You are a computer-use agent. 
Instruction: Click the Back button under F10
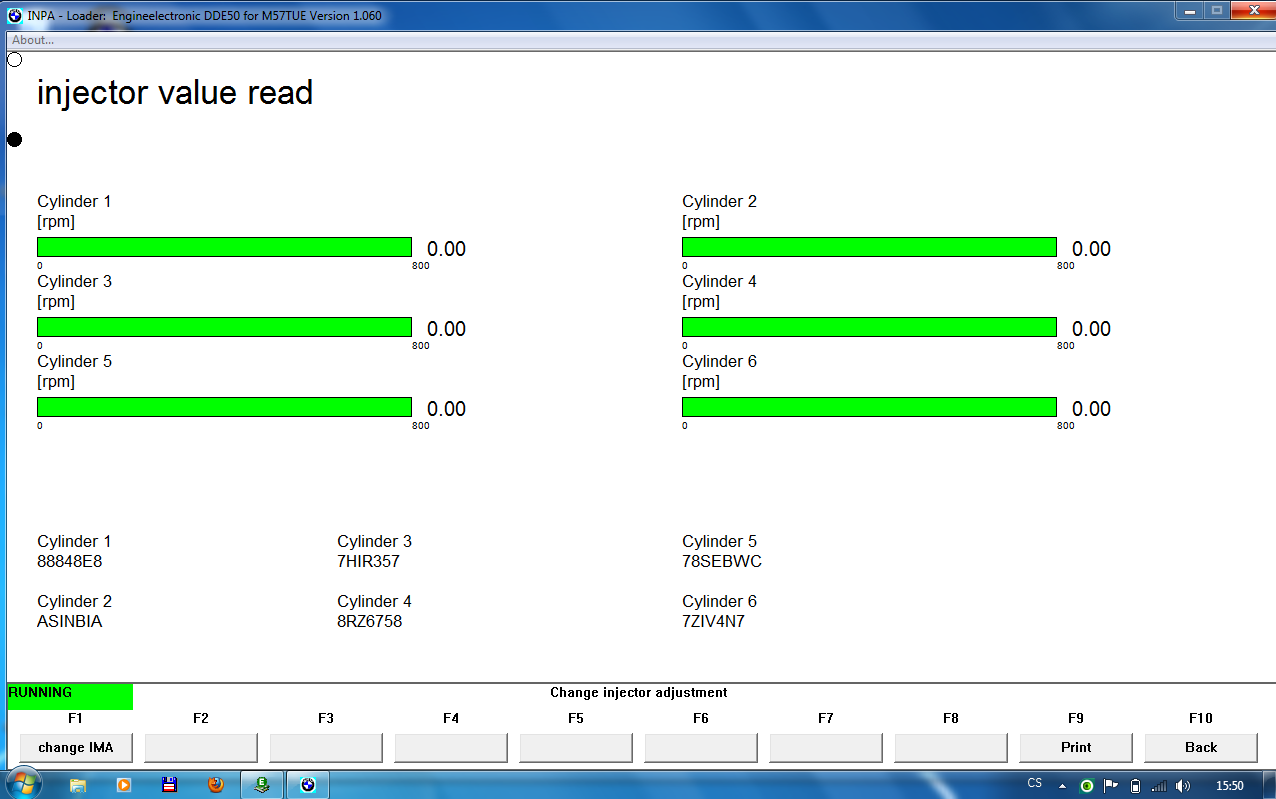click(1201, 747)
